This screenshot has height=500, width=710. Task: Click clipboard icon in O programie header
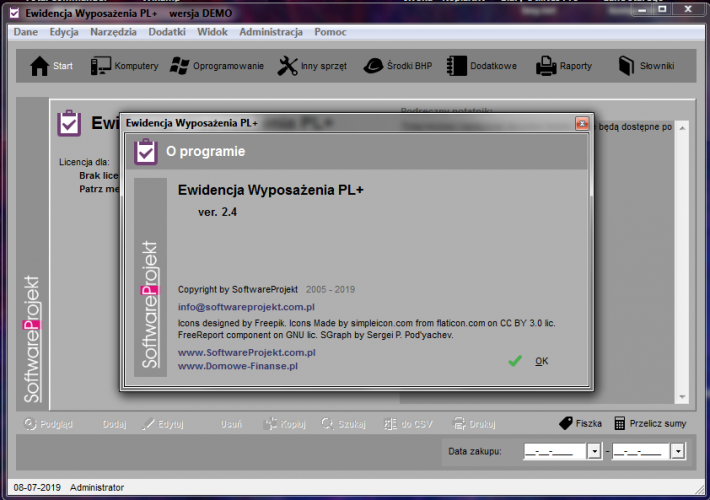tap(146, 152)
